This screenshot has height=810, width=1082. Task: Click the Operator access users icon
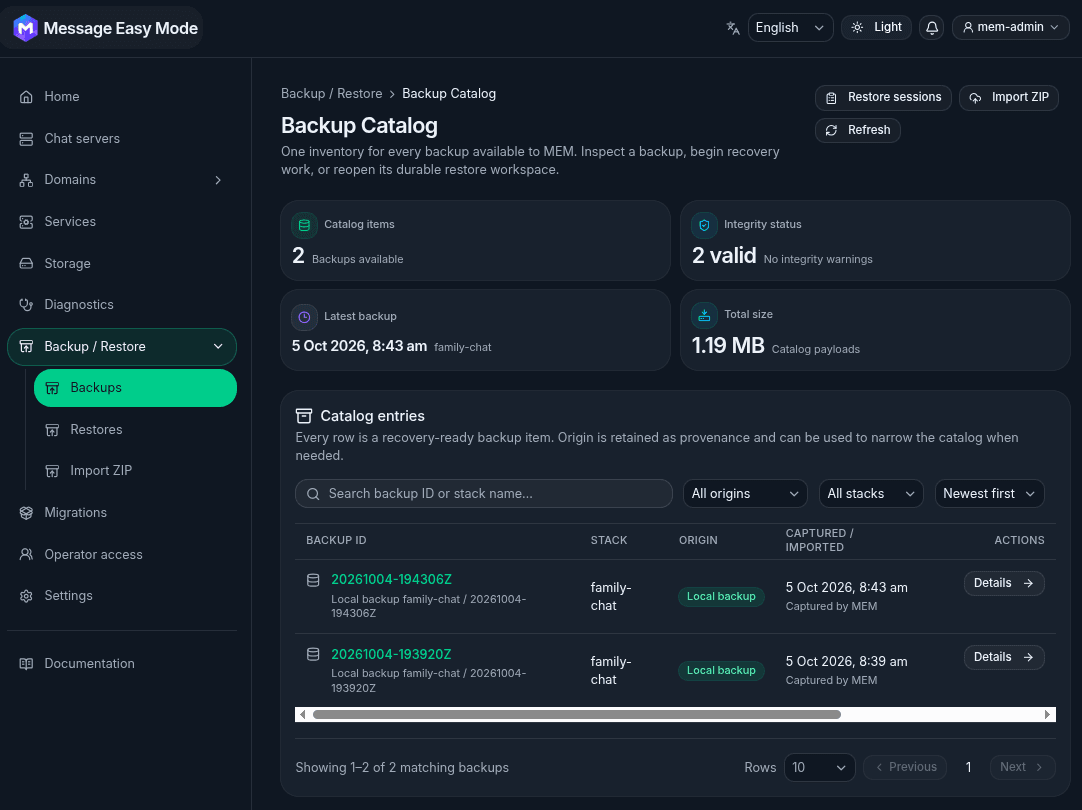[26, 554]
